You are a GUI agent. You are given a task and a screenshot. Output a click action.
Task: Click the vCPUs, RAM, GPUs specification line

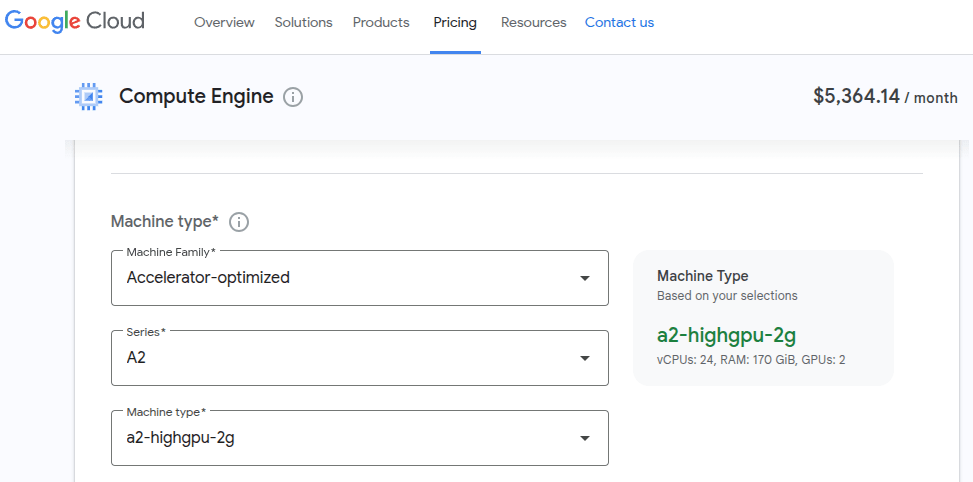[x=751, y=360]
